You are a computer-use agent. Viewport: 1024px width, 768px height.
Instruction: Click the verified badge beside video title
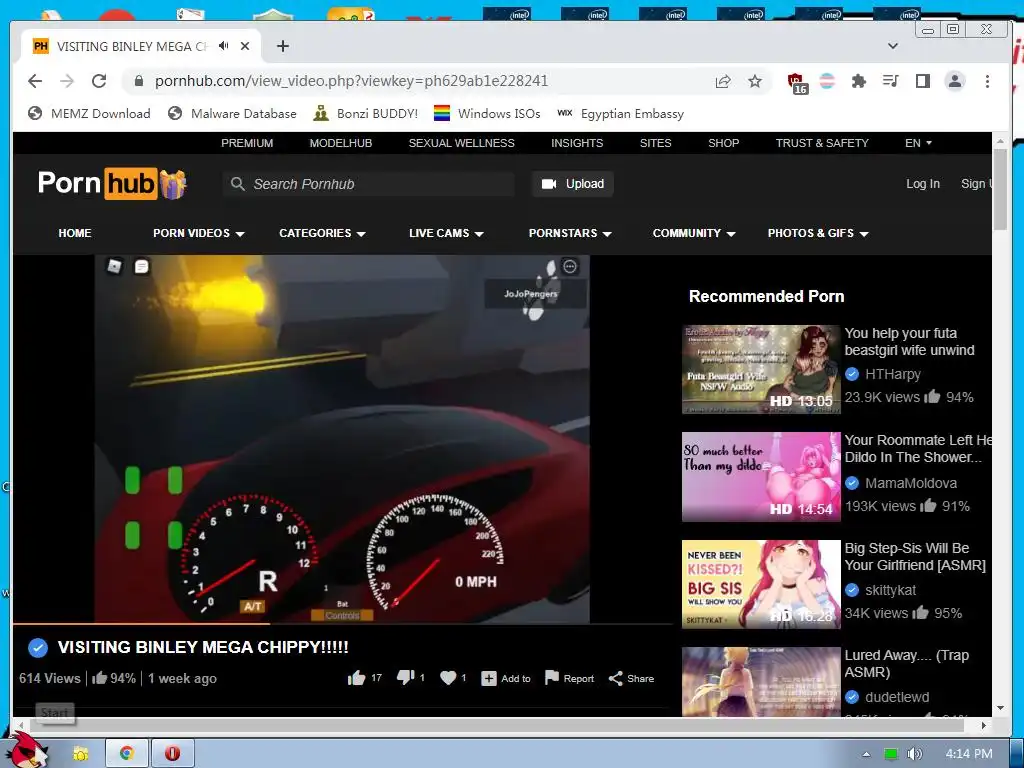(x=38, y=648)
